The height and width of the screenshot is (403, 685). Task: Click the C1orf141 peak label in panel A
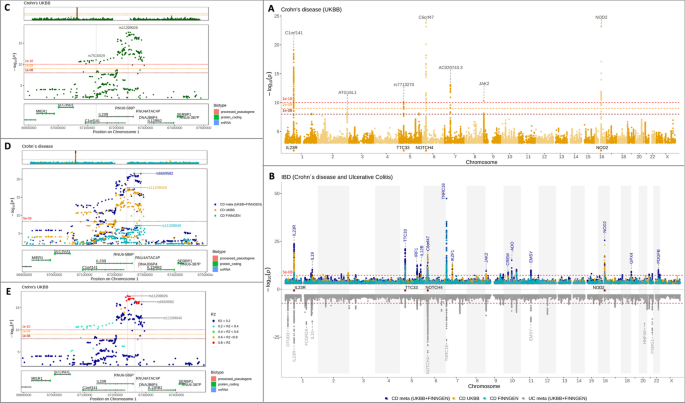point(294,33)
